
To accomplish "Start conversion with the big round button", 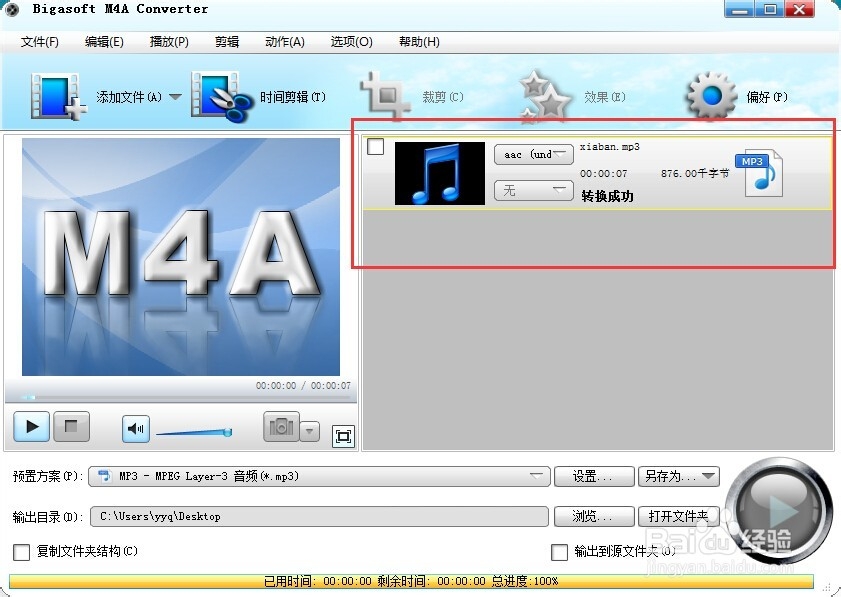I will click(x=779, y=510).
